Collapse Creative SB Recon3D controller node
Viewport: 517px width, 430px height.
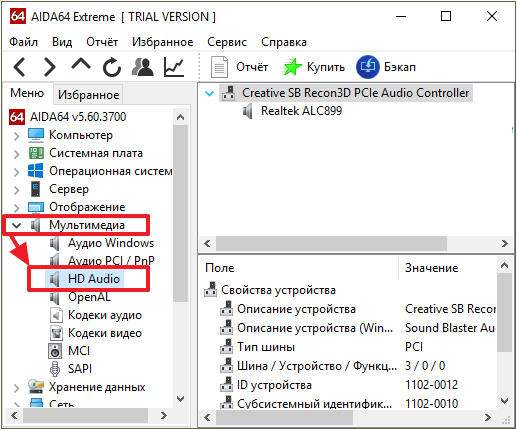[209, 93]
